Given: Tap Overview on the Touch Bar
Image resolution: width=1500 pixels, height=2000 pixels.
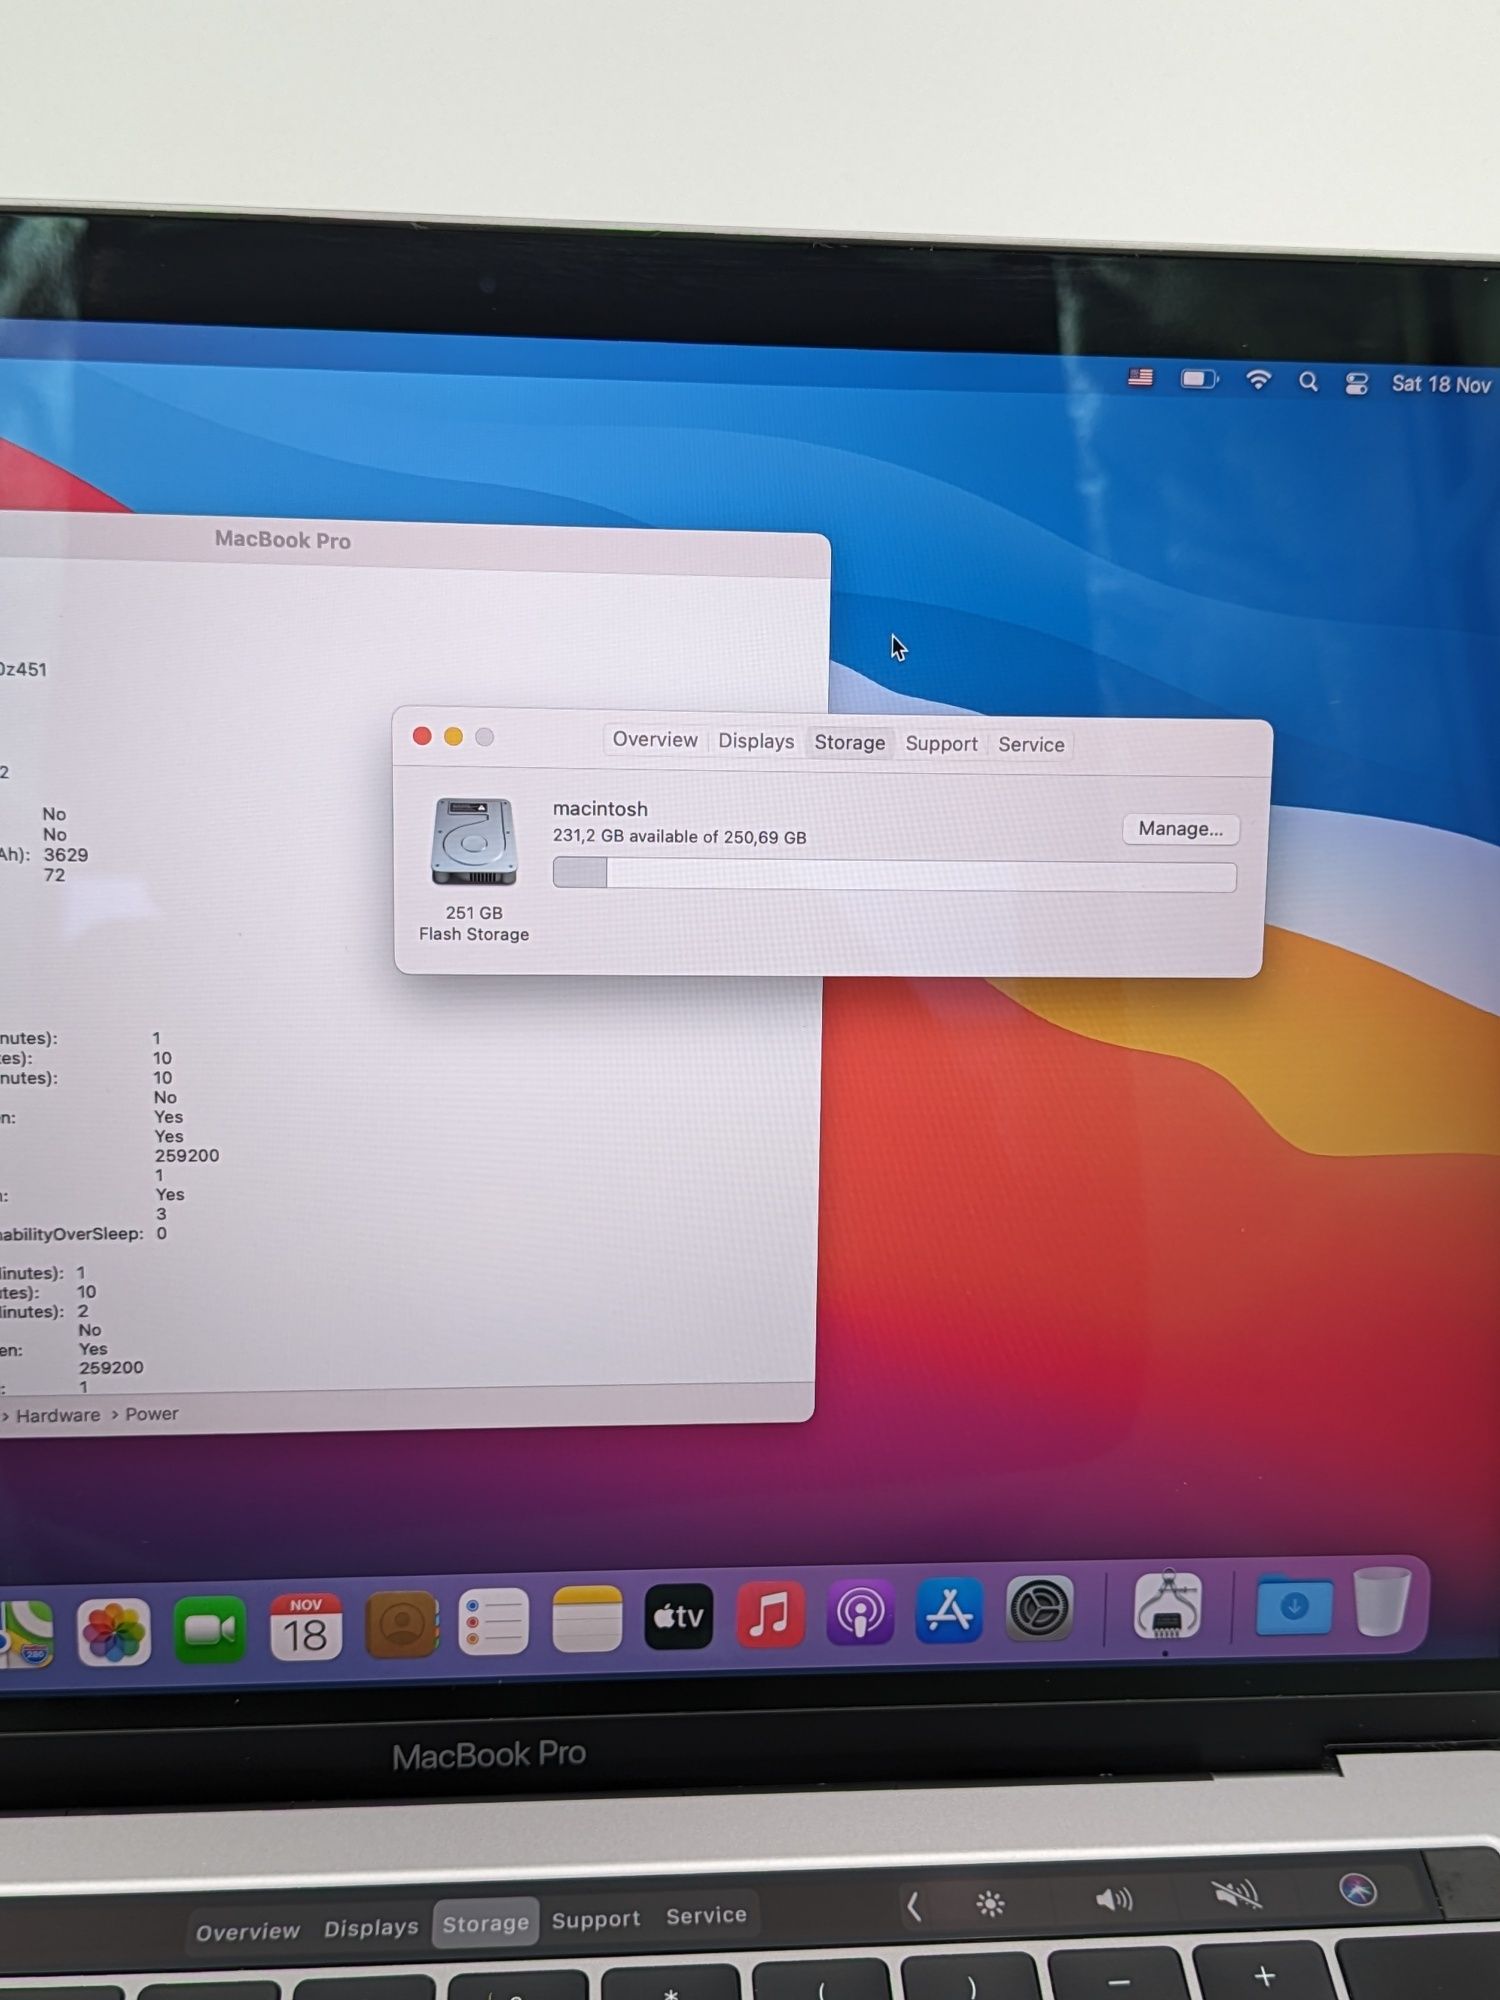Looking at the screenshot, I should [x=248, y=1932].
